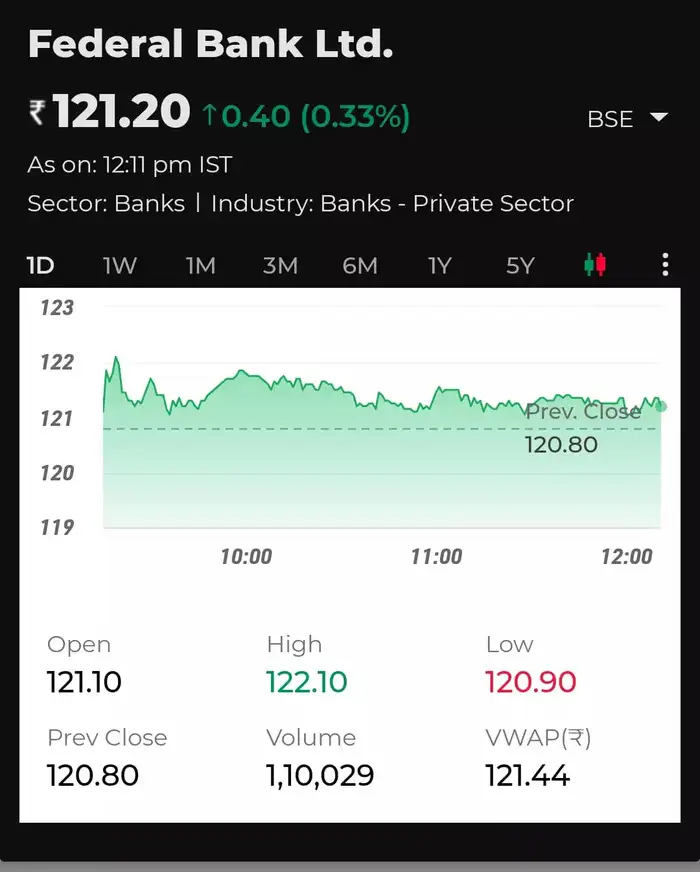Select the 1W chart range
Image resolution: width=700 pixels, height=872 pixels.
click(120, 266)
